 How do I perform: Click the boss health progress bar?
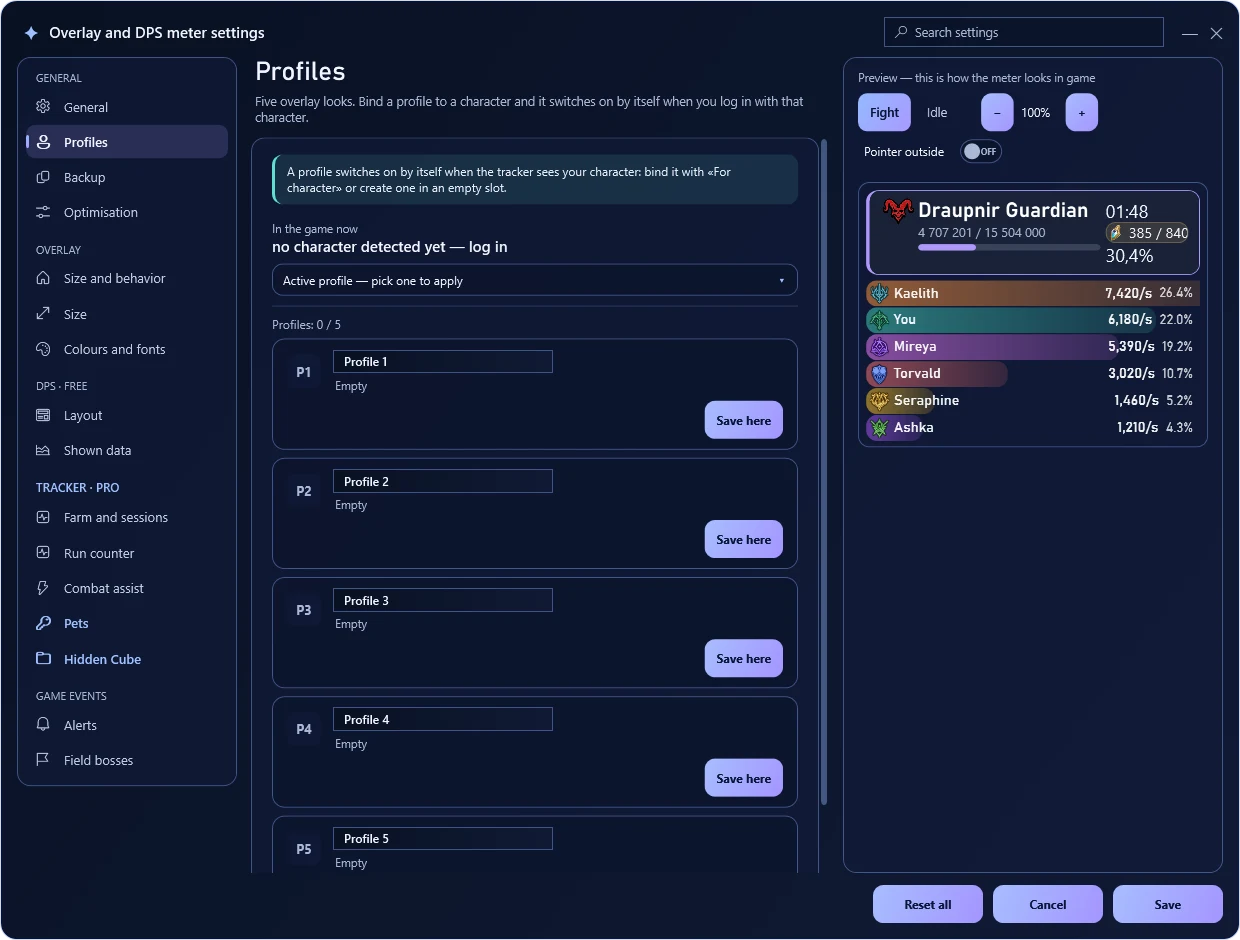tap(1008, 247)
